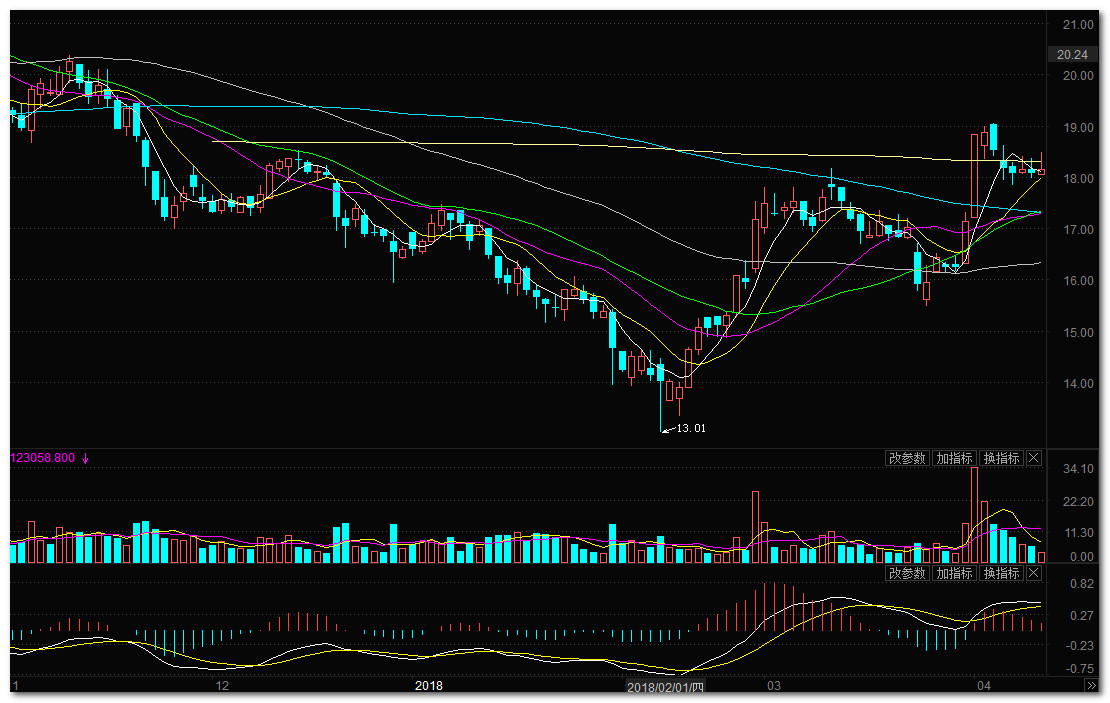1110x703 pixels.
Task: Click 加指标 in the volume panel
Action: tap(954, 458)
